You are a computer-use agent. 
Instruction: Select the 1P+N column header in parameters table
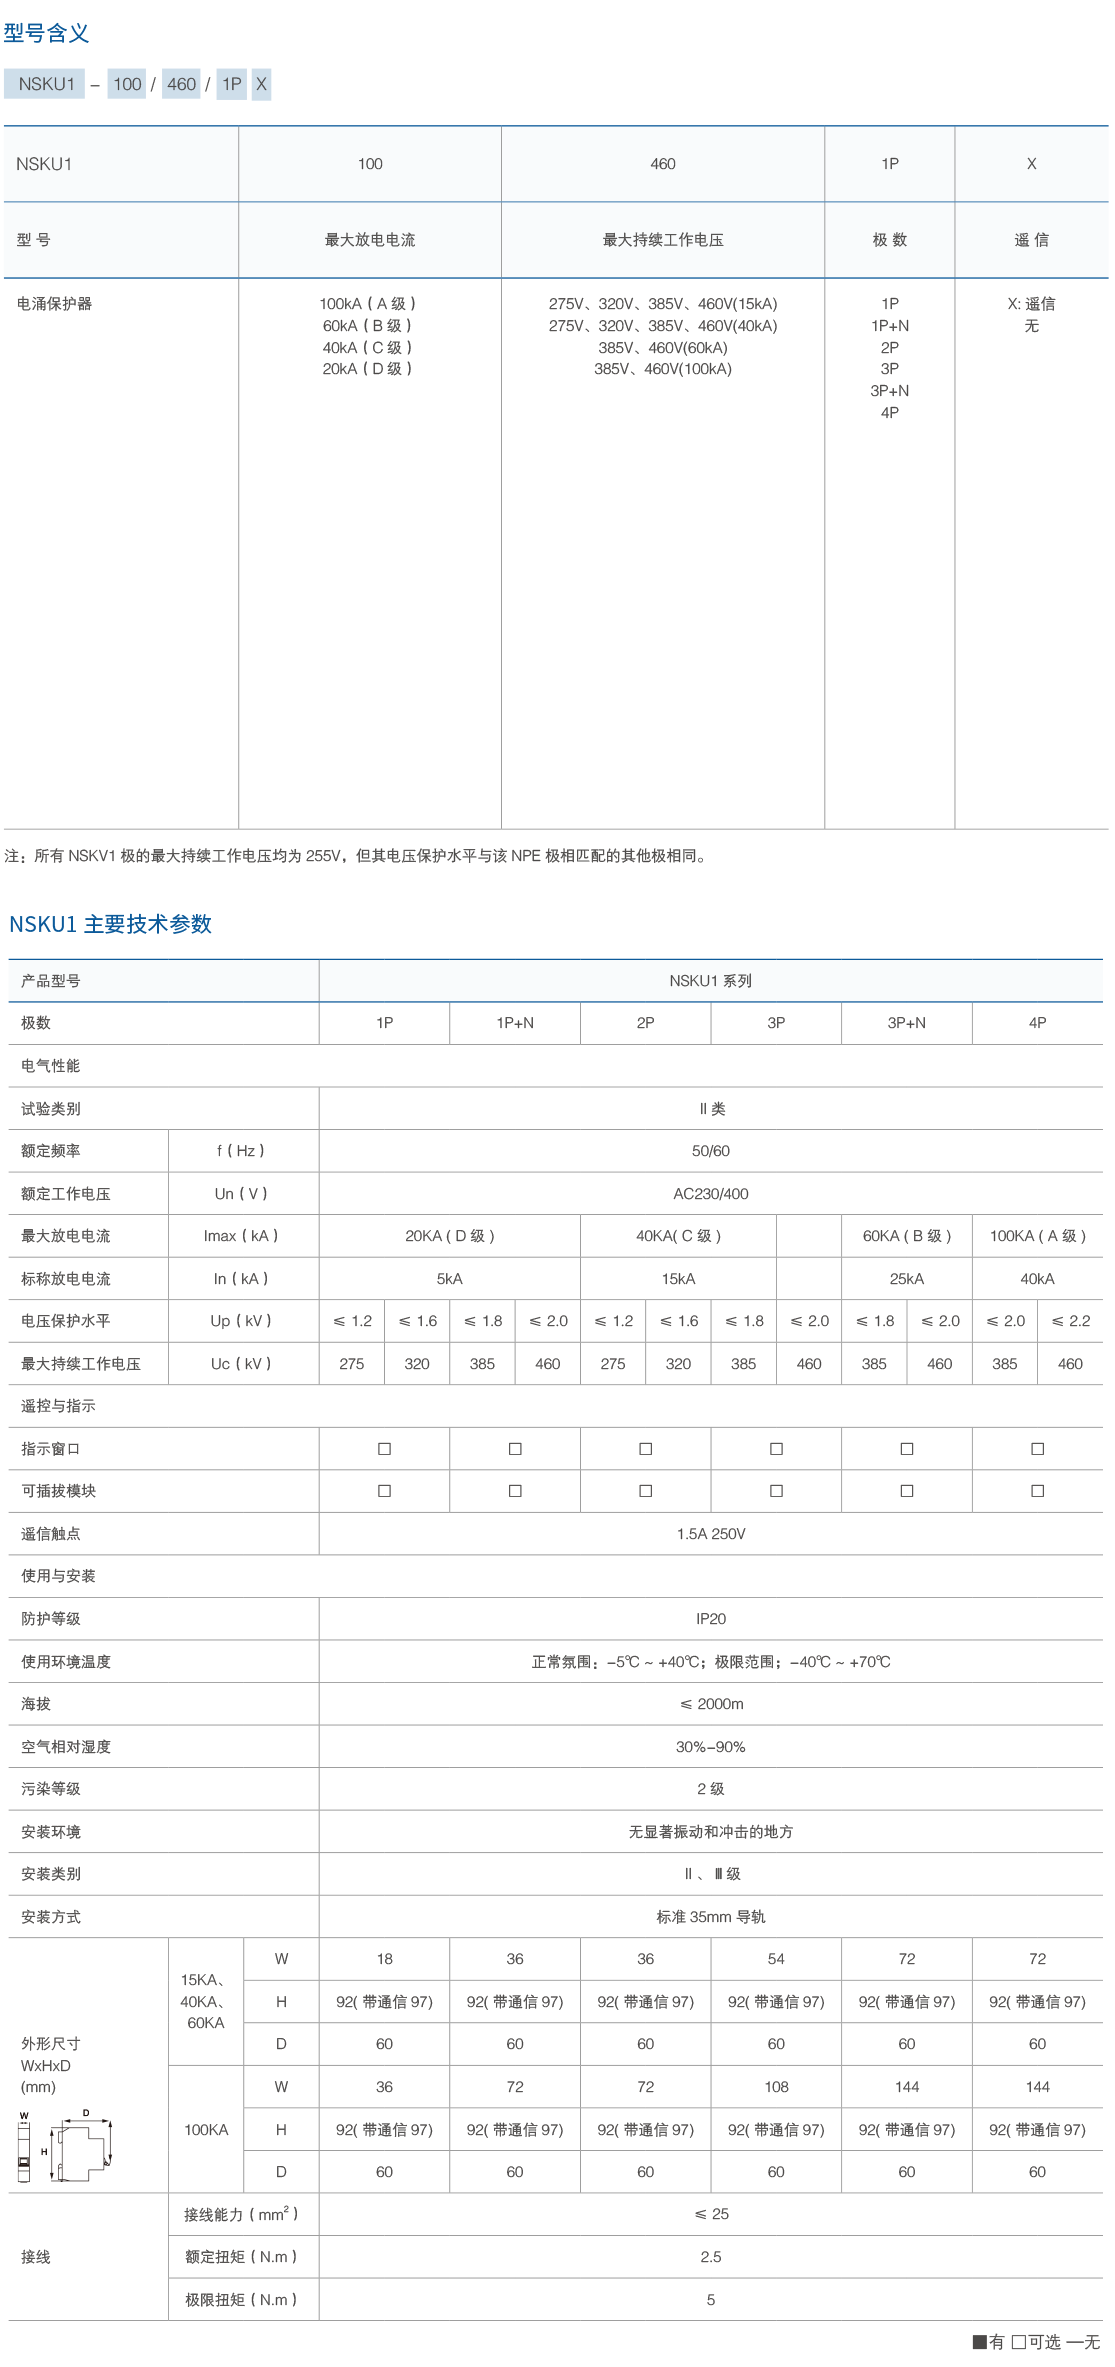coord(515,1023)
